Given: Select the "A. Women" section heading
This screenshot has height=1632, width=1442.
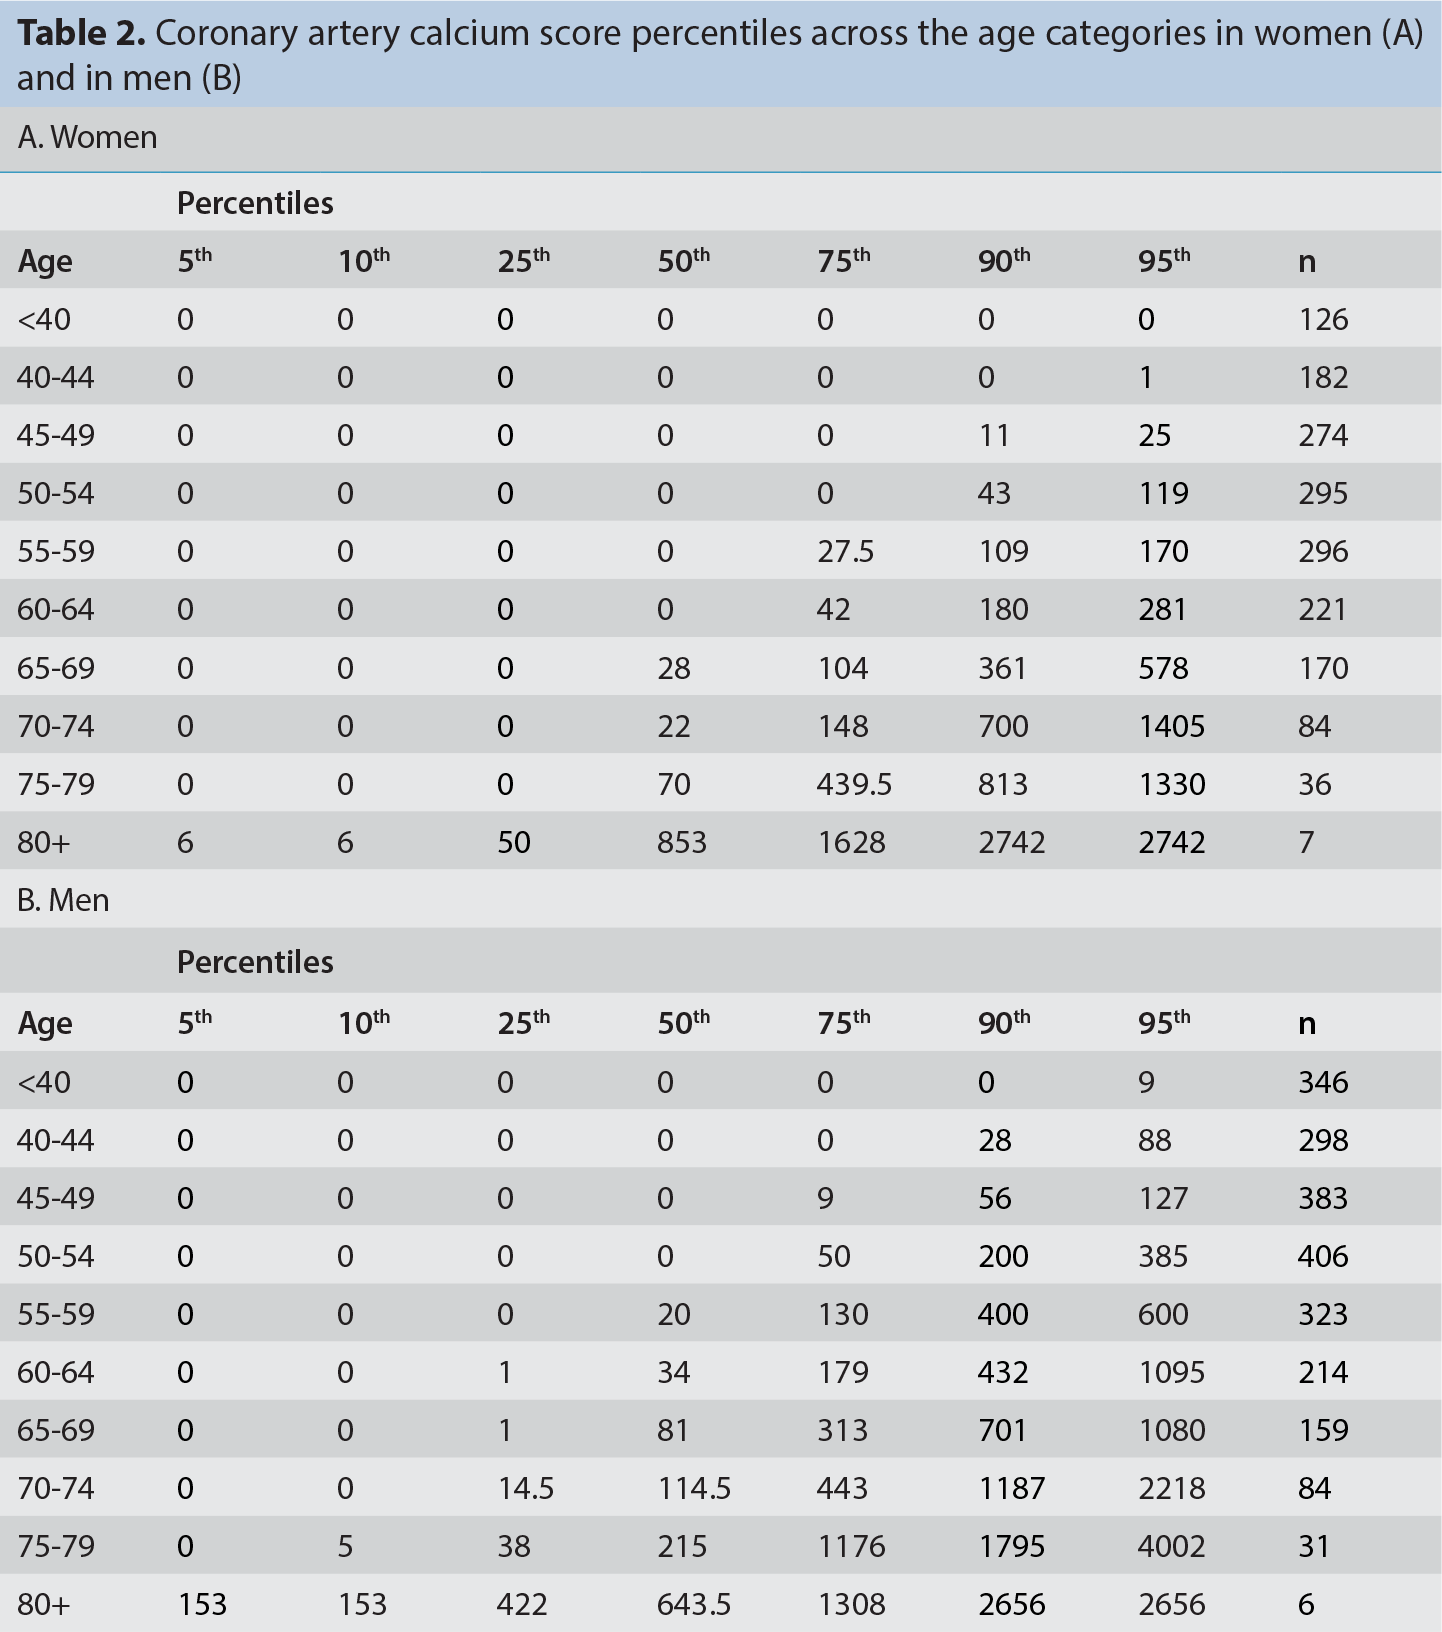Looking at the screenshot, I should 88,137.
